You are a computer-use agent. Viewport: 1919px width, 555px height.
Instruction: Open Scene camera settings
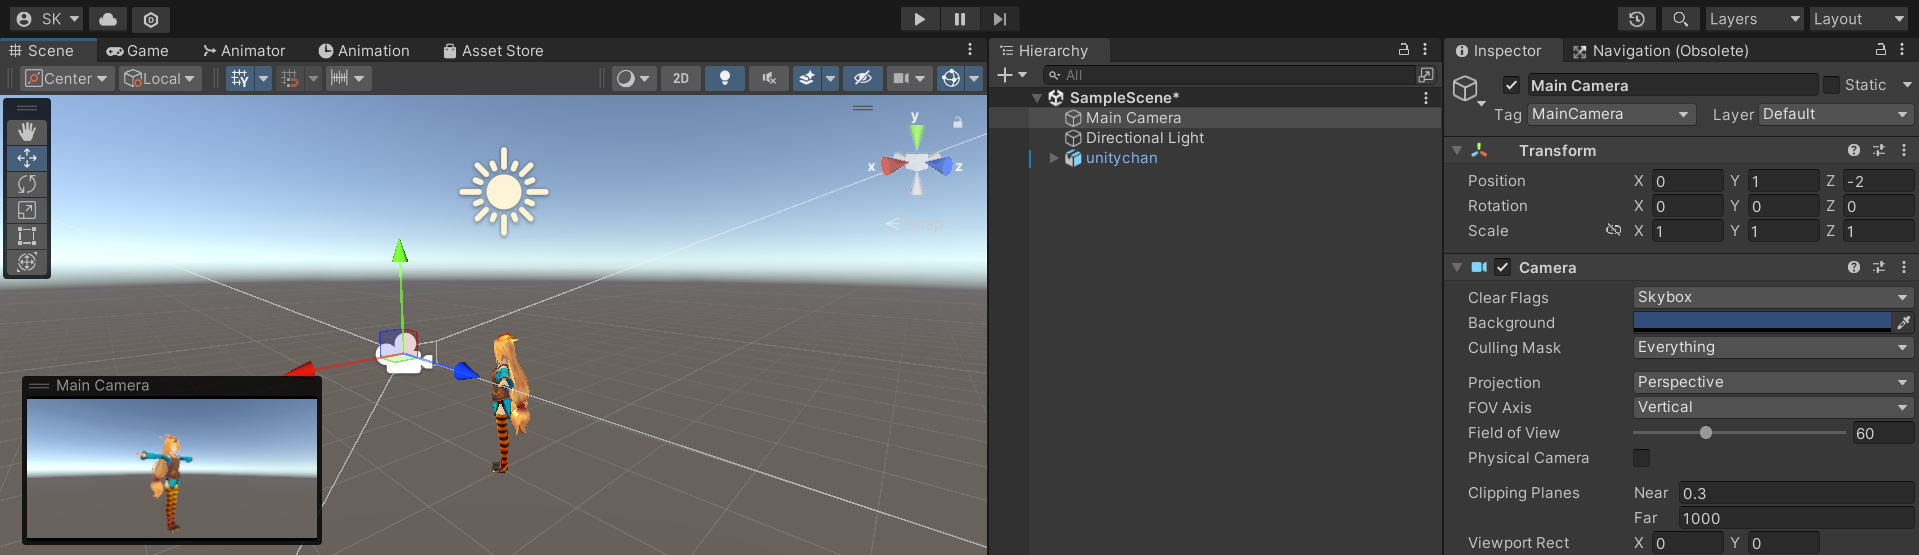coord(910,78)
